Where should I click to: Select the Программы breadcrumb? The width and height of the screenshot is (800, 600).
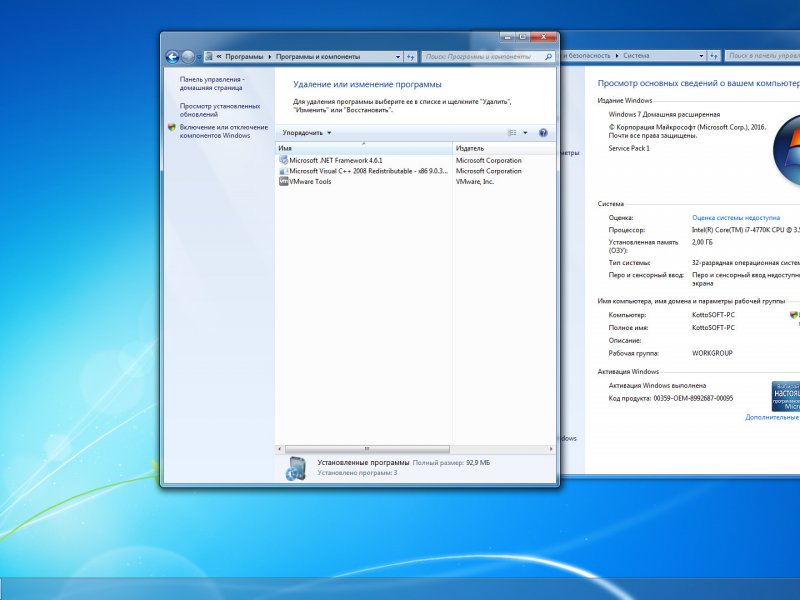pyautogui.click(x=244, y=57)
